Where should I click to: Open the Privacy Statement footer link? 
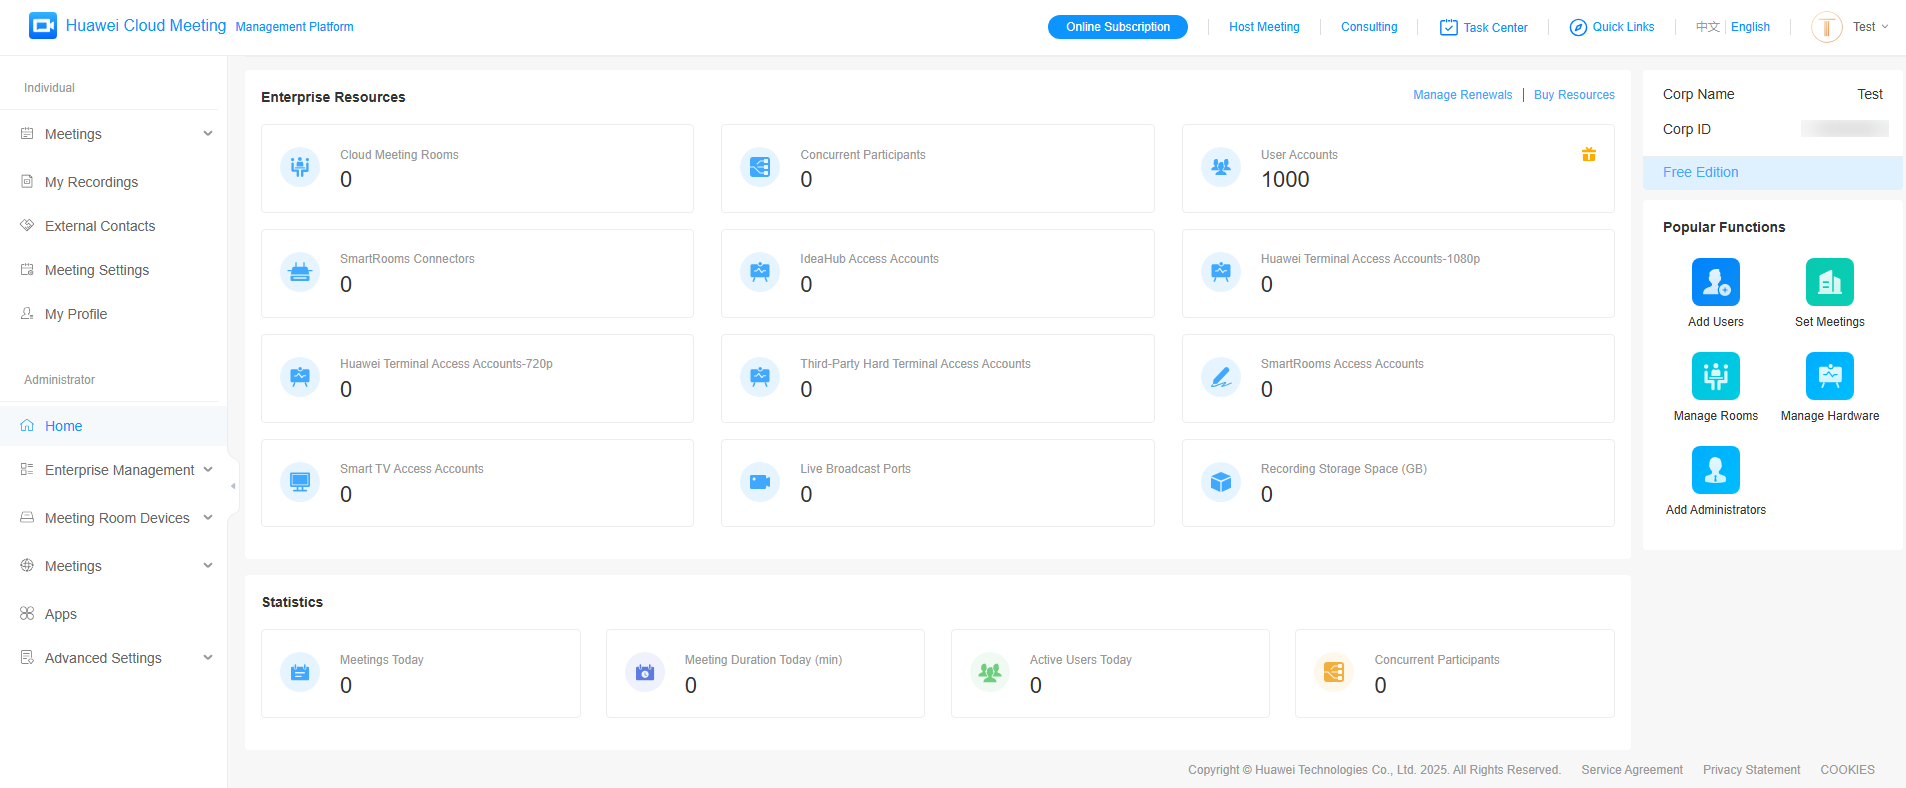pos(1751,770)
